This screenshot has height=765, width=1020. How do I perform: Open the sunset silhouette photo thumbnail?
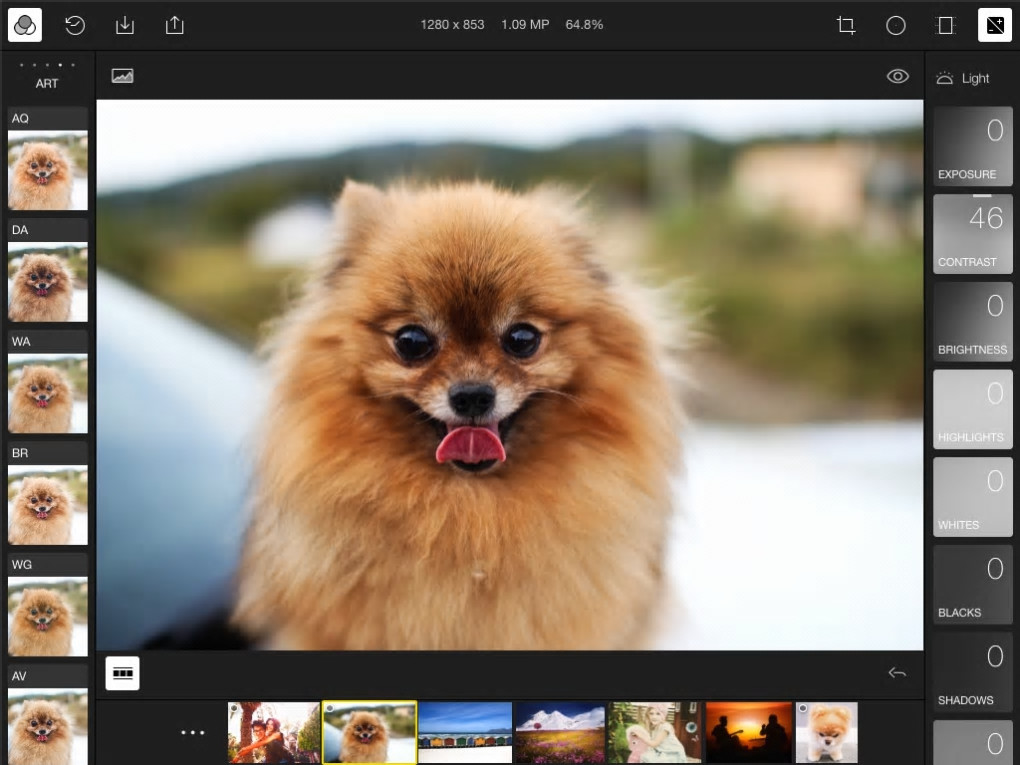point(749,732)
